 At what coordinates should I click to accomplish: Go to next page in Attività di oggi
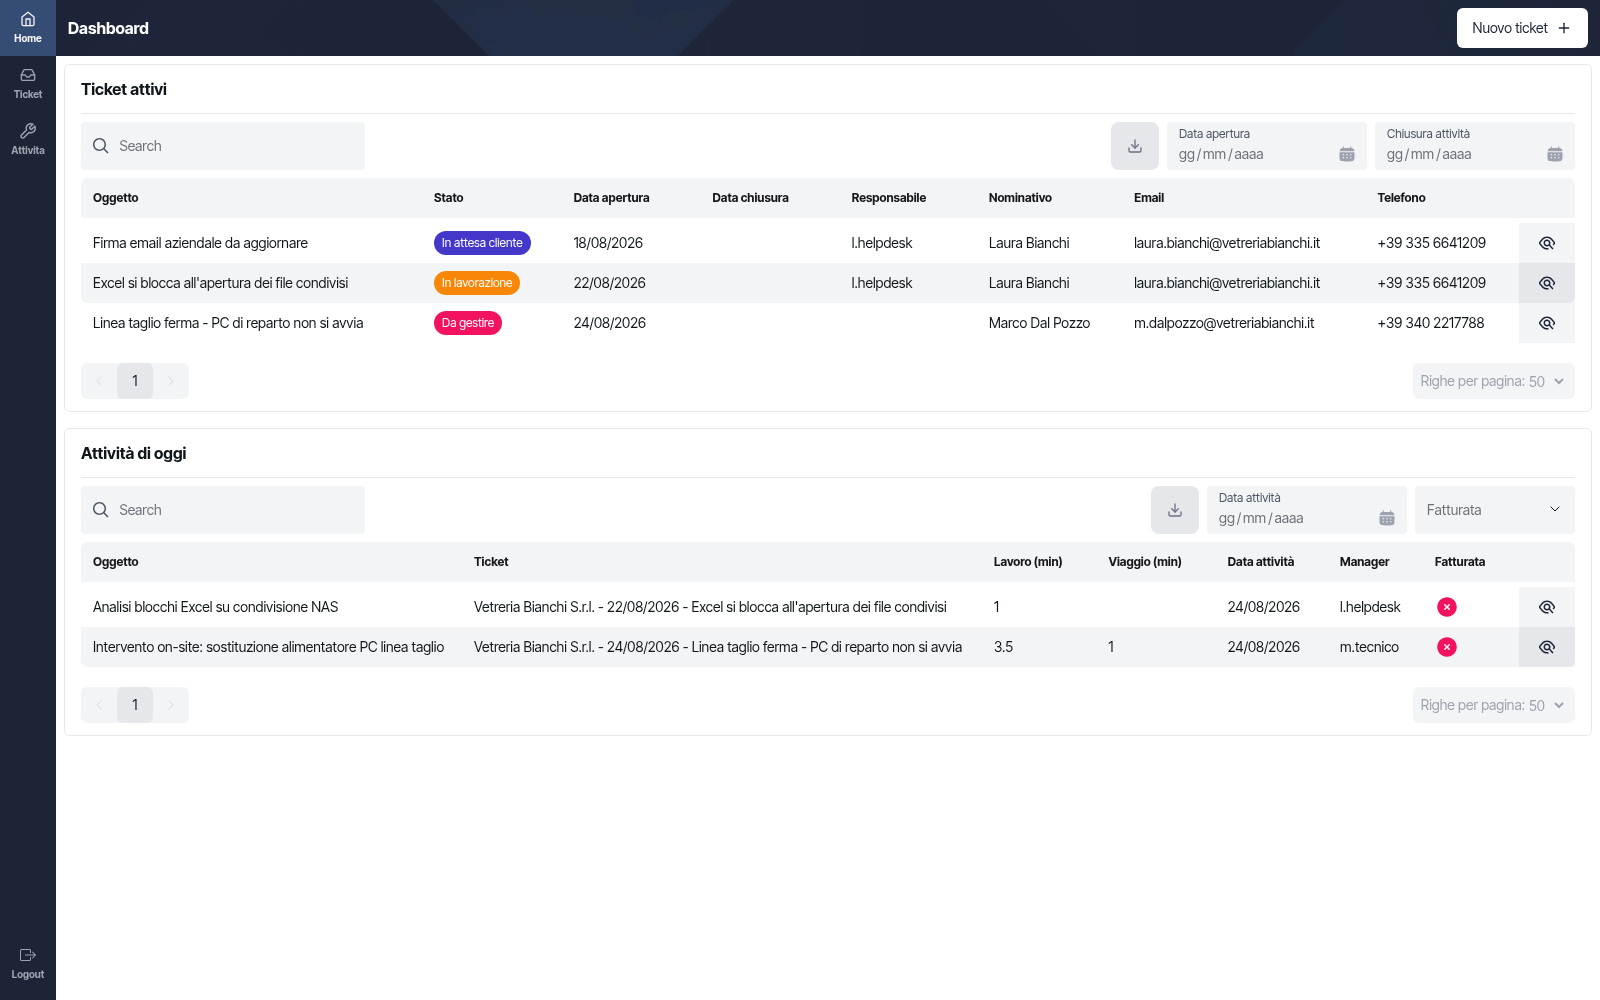(171, 705)
